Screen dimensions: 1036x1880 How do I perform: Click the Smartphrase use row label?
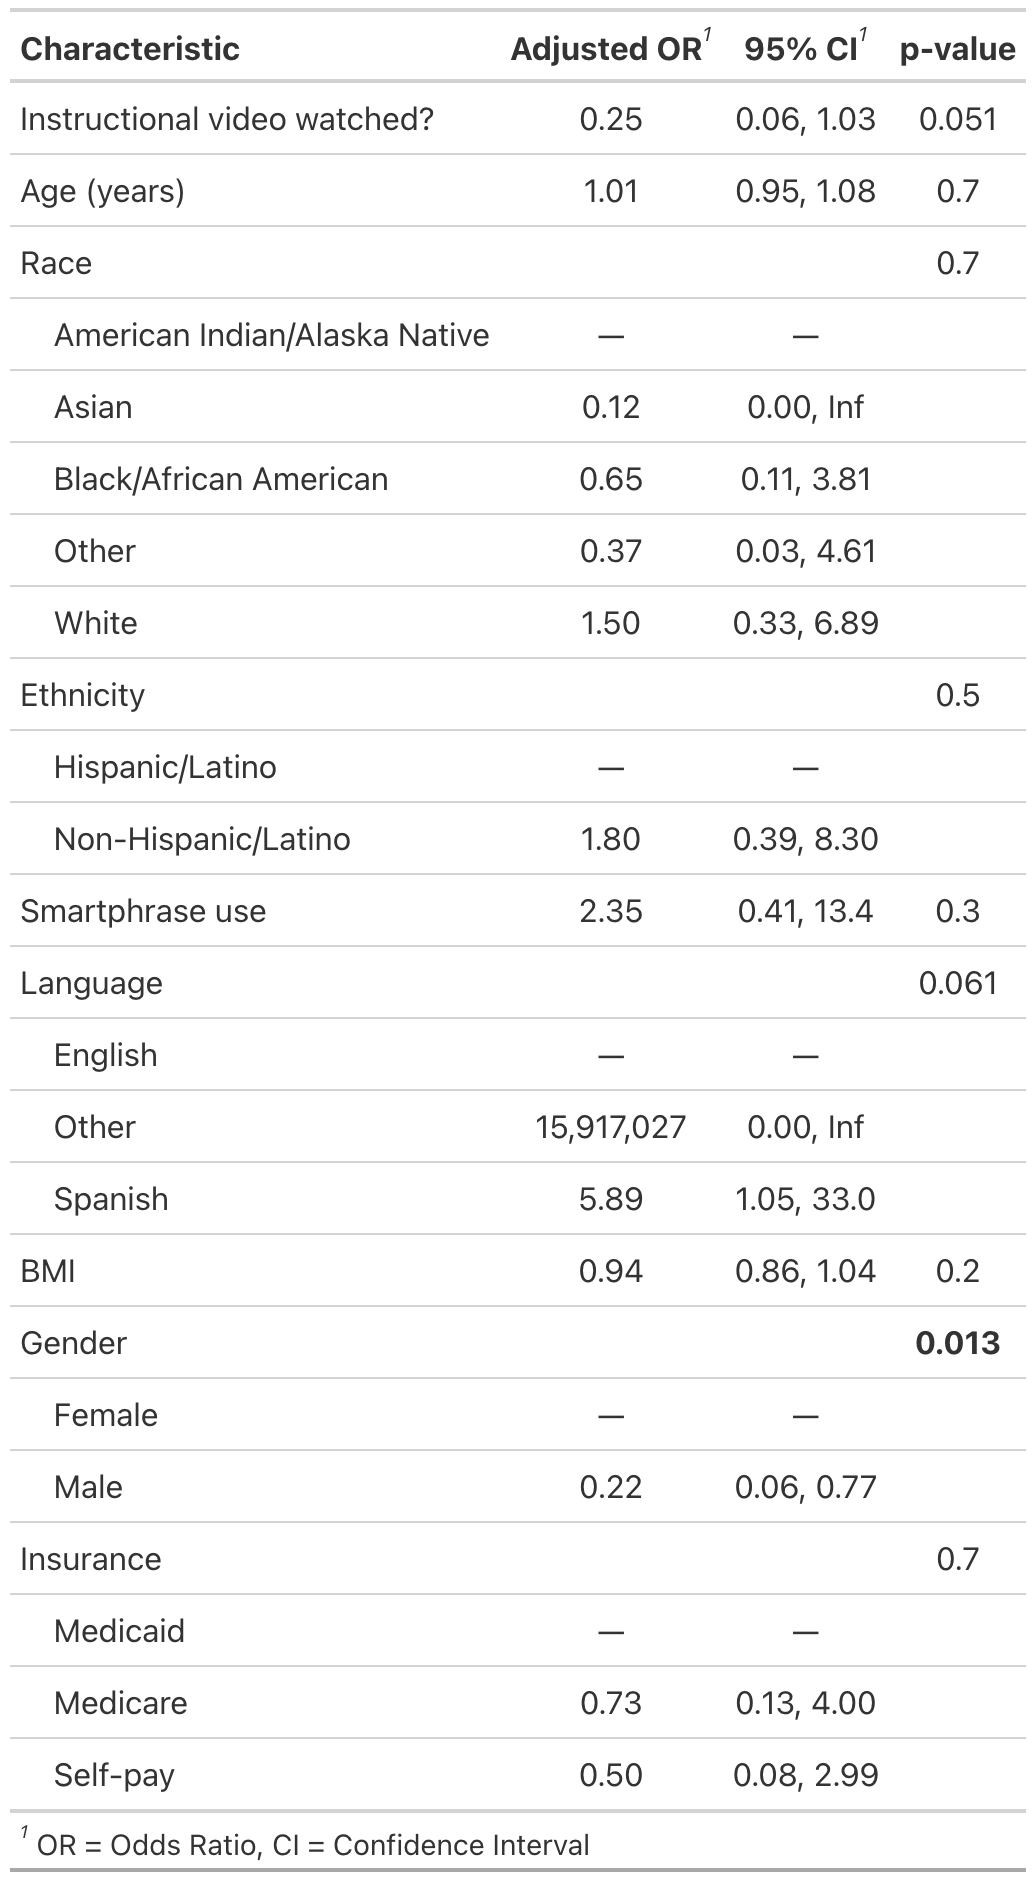(143, 911)
